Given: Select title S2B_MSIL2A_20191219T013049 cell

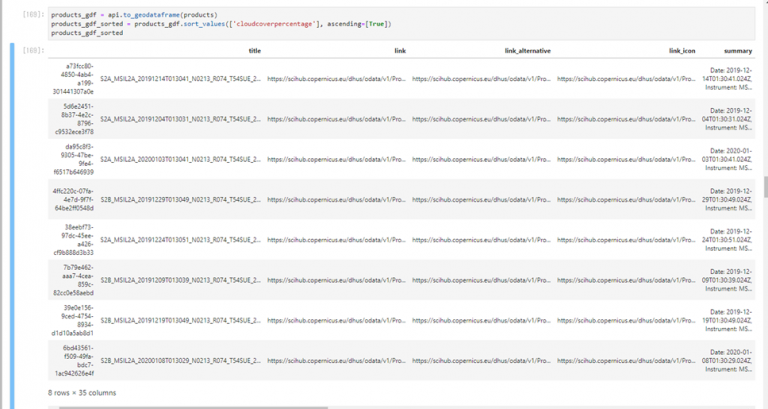Looking at the screenshot, I should point(180,320).
